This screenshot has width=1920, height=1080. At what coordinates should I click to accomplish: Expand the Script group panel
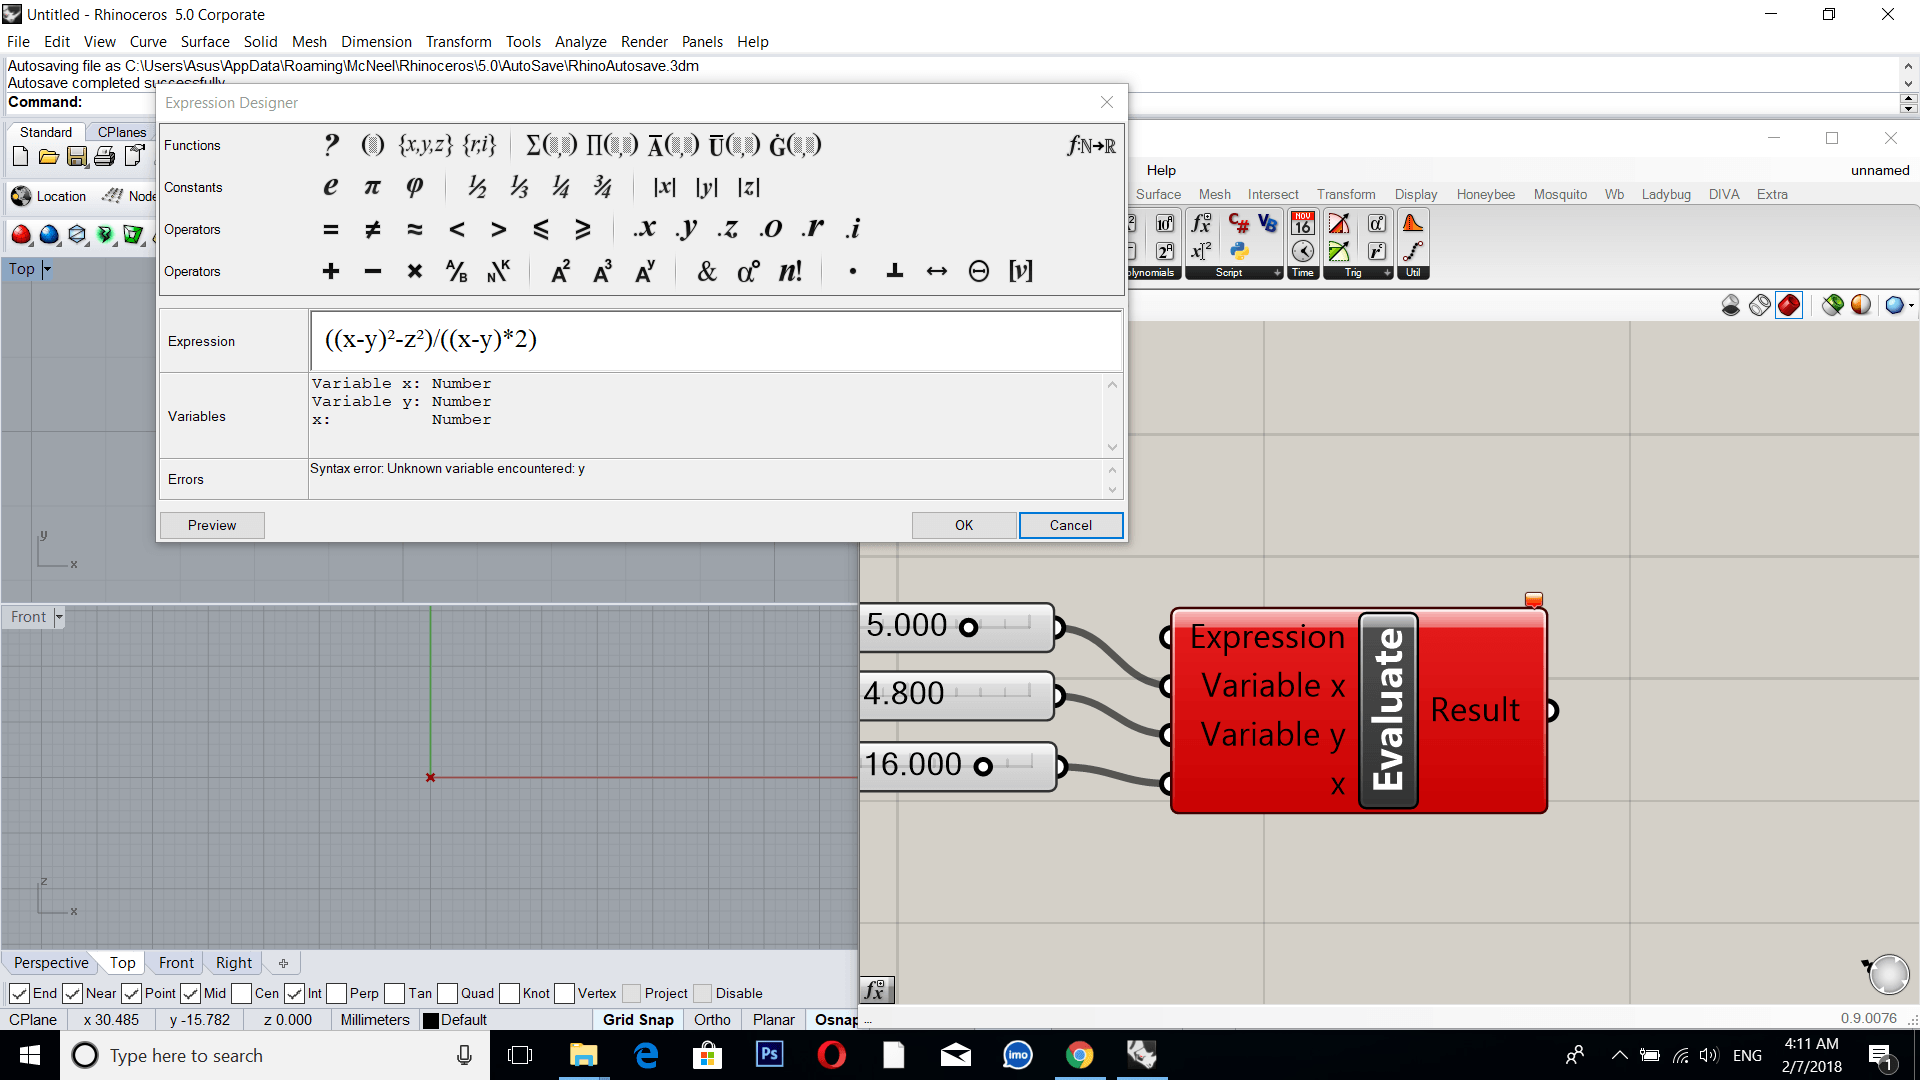(1234, 273)
